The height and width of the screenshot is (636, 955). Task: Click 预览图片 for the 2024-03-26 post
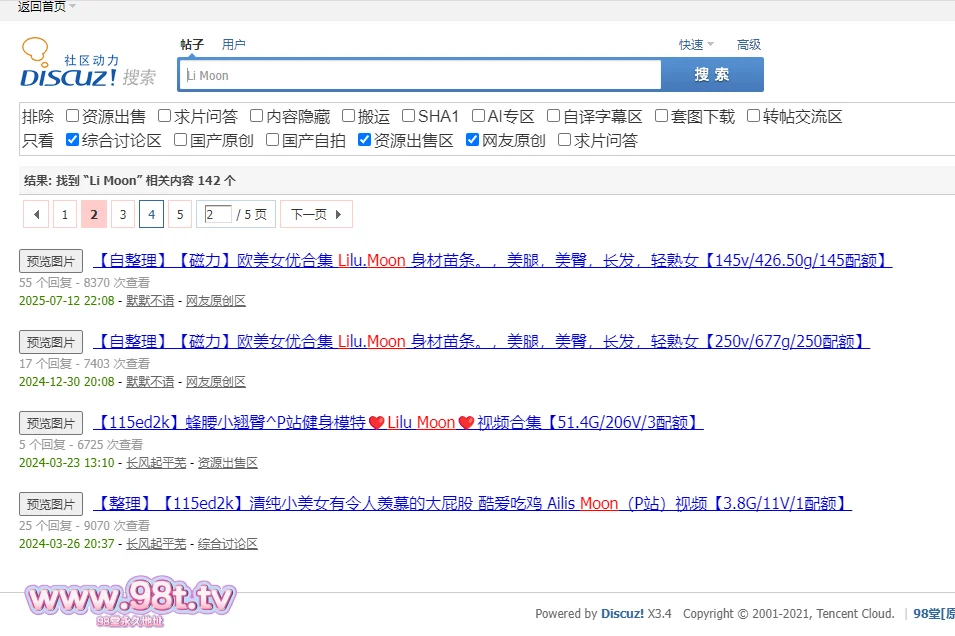tap(51, 504)
